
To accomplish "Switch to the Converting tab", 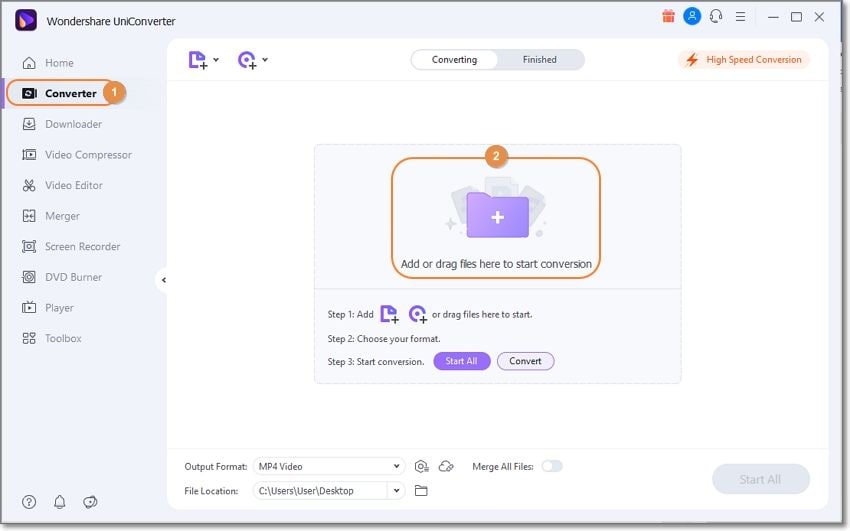I will coord(454,60).
